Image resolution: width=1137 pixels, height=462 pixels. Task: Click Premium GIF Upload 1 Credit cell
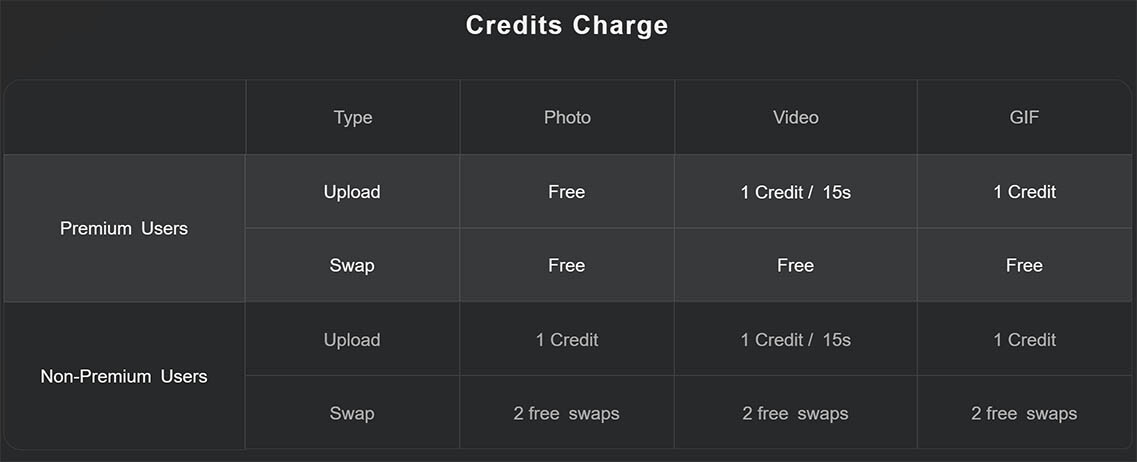[1024, 192]
